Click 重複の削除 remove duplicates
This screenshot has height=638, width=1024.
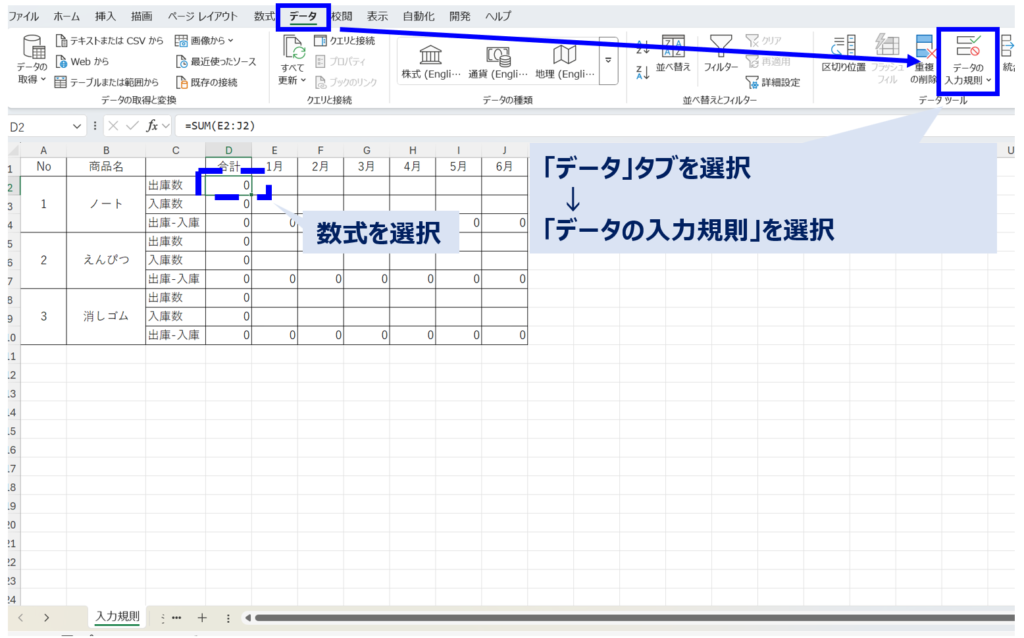click(x=923, y=59)
